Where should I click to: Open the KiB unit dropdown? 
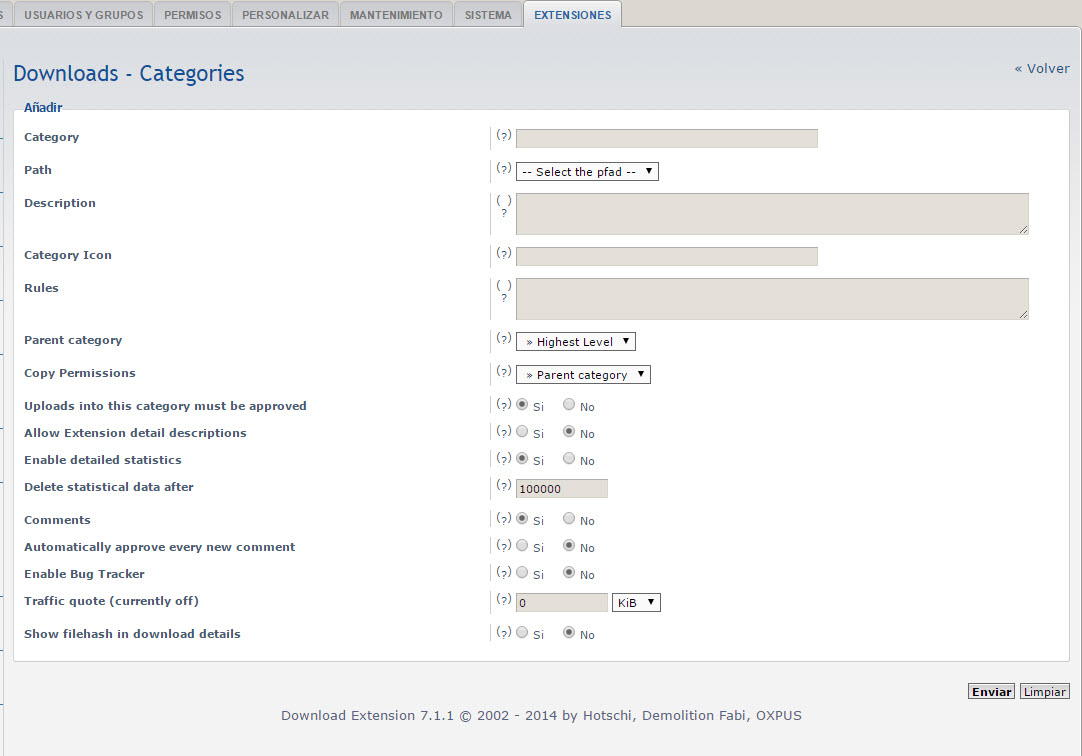click(x=636, y=603)
